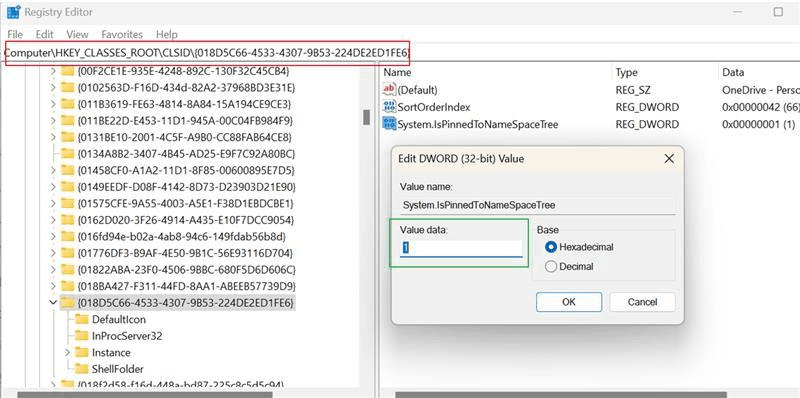This screenshot has width=800, height=398.
Task: Expand the {00F2CE1E-935E-4248-892C-130F32C45CB4} key
Action: [53, 71]
